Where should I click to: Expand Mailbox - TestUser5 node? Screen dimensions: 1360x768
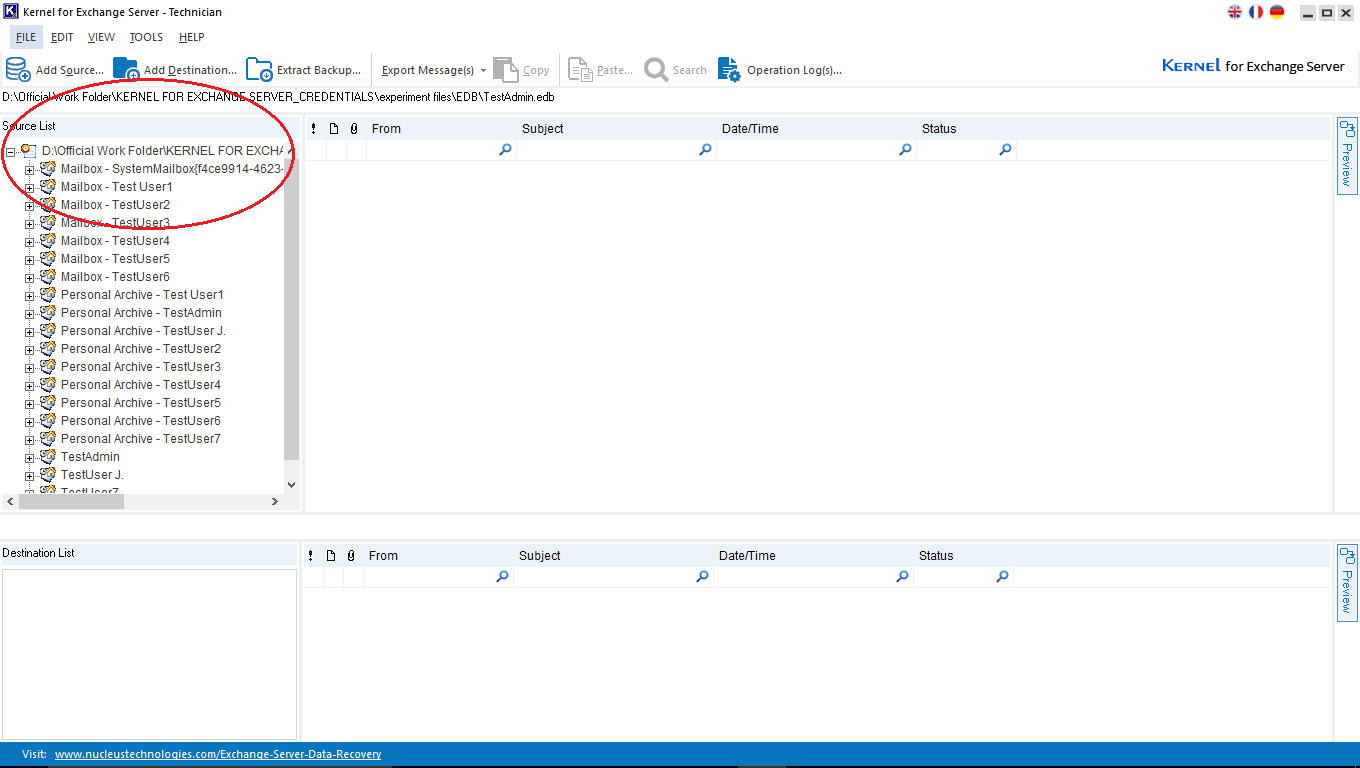pos(29,260)
